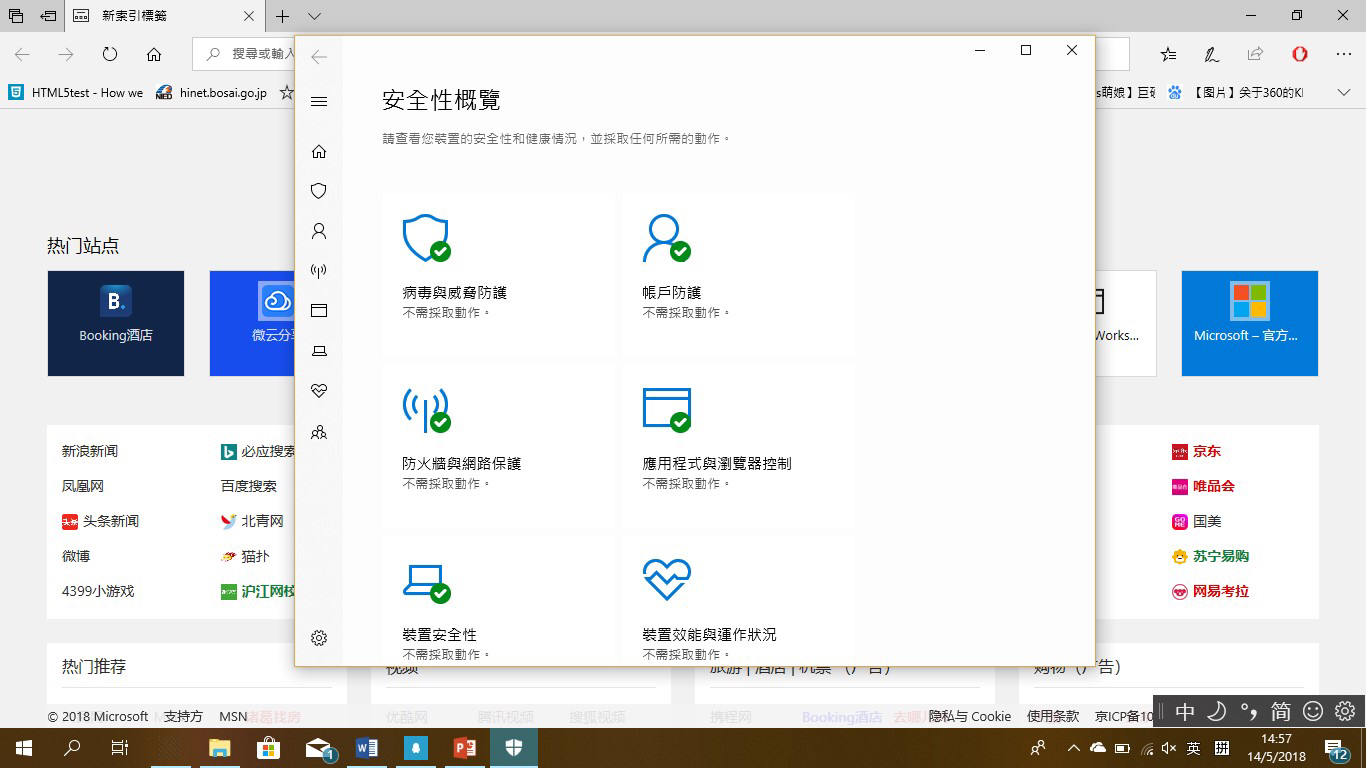
Task: Open the 應用程式與瀏覽器控制 tile
Action: tap(738, 446)
